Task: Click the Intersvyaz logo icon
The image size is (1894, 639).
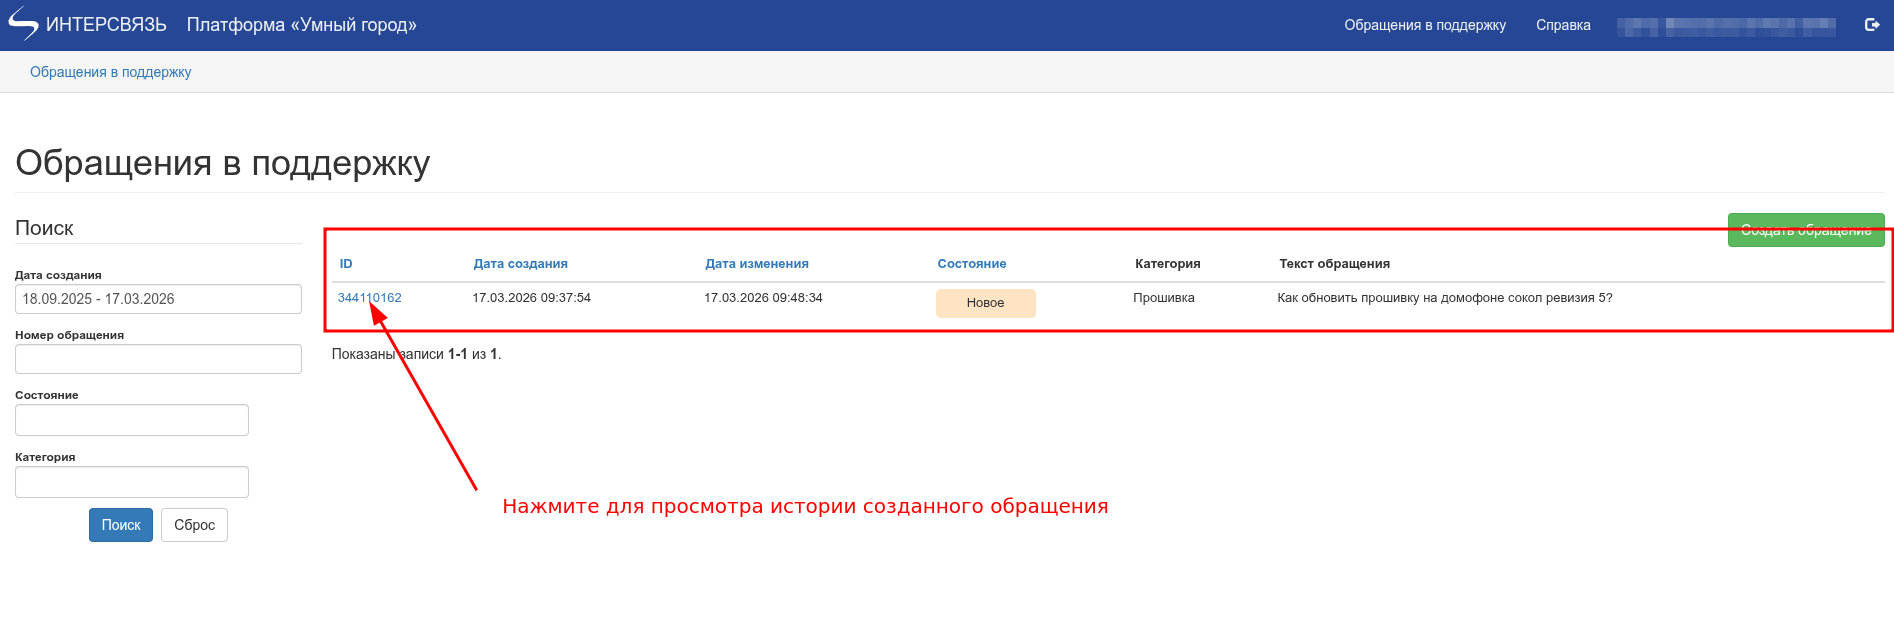Action: point(23,24)
